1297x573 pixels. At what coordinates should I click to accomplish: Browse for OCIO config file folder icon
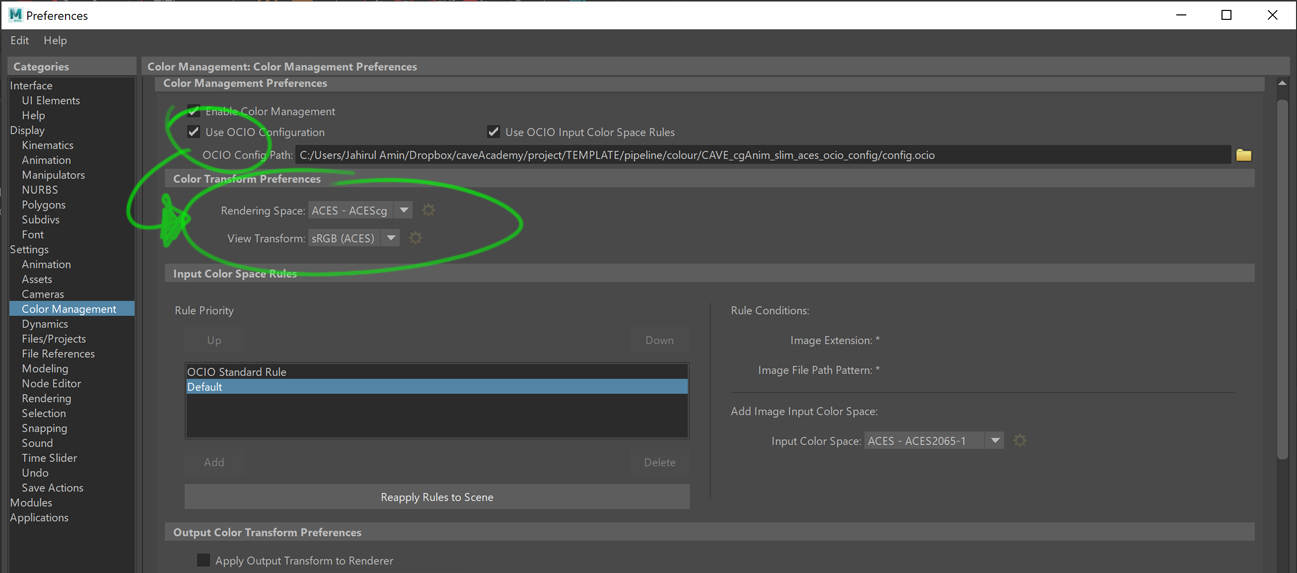[x=1243, y=155]
